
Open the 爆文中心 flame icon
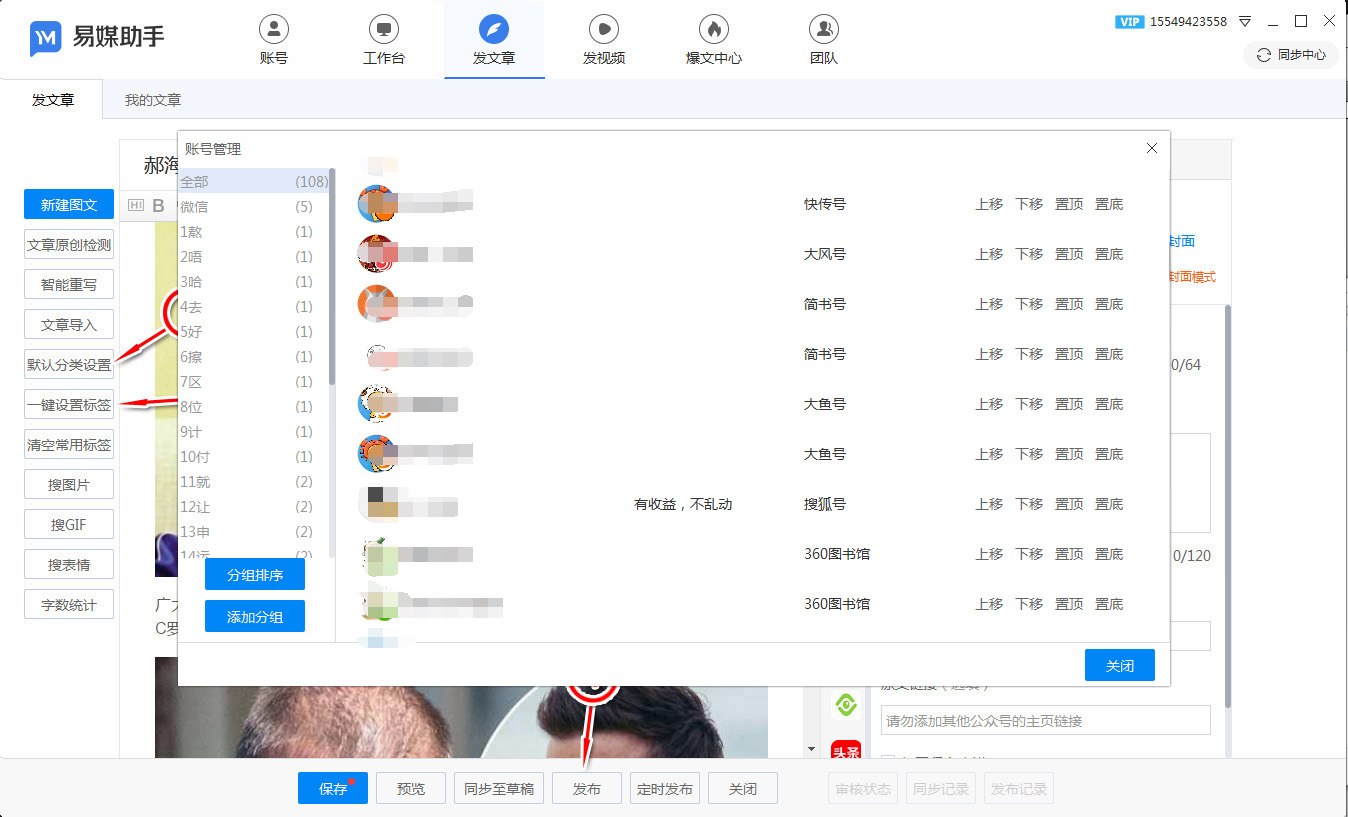click(713, 29)
